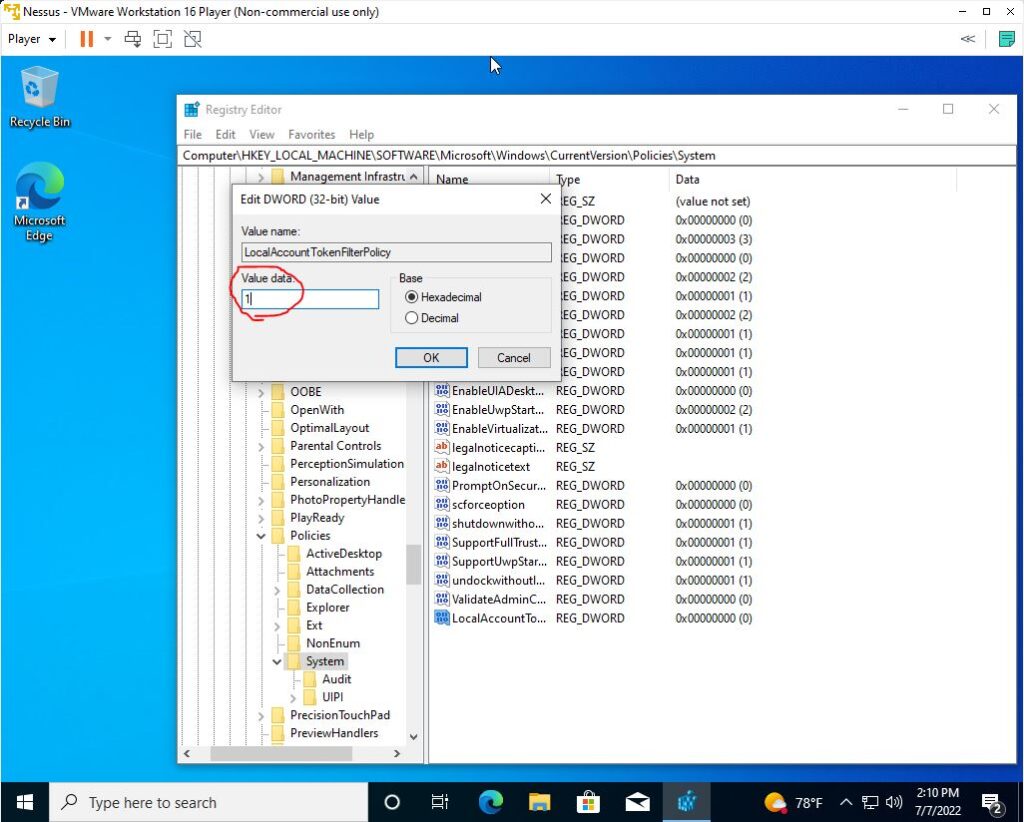Select the Recycle Bin desktop icon

click(x=39, y=97)
